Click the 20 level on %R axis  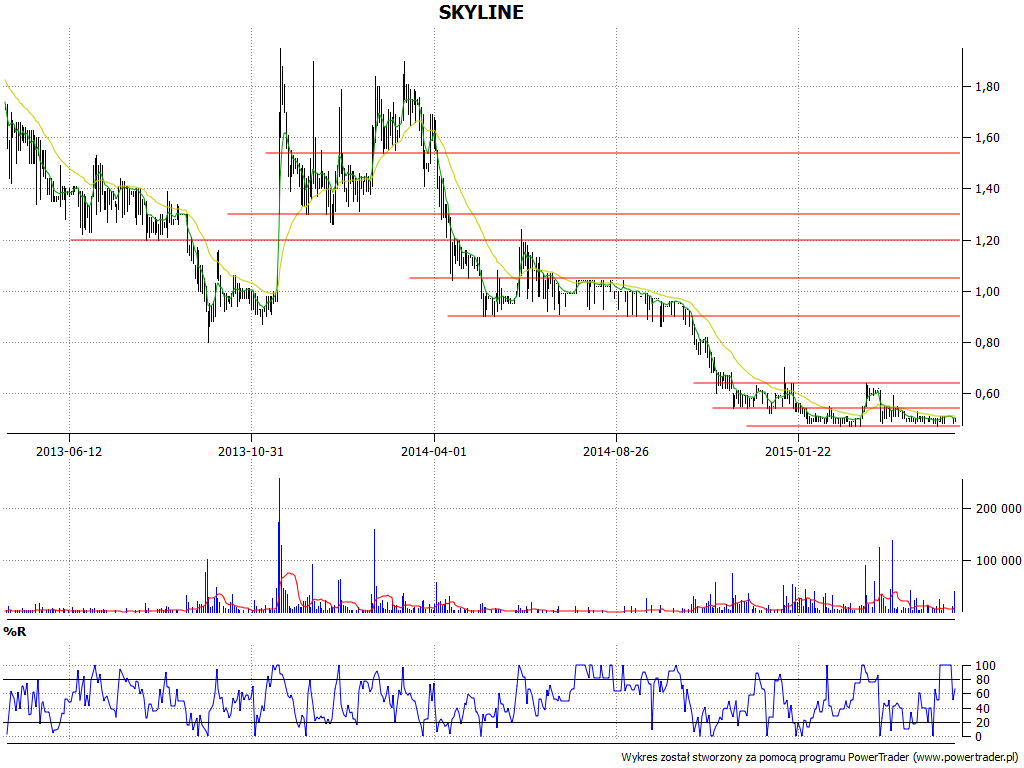click(x=982, y=722)
